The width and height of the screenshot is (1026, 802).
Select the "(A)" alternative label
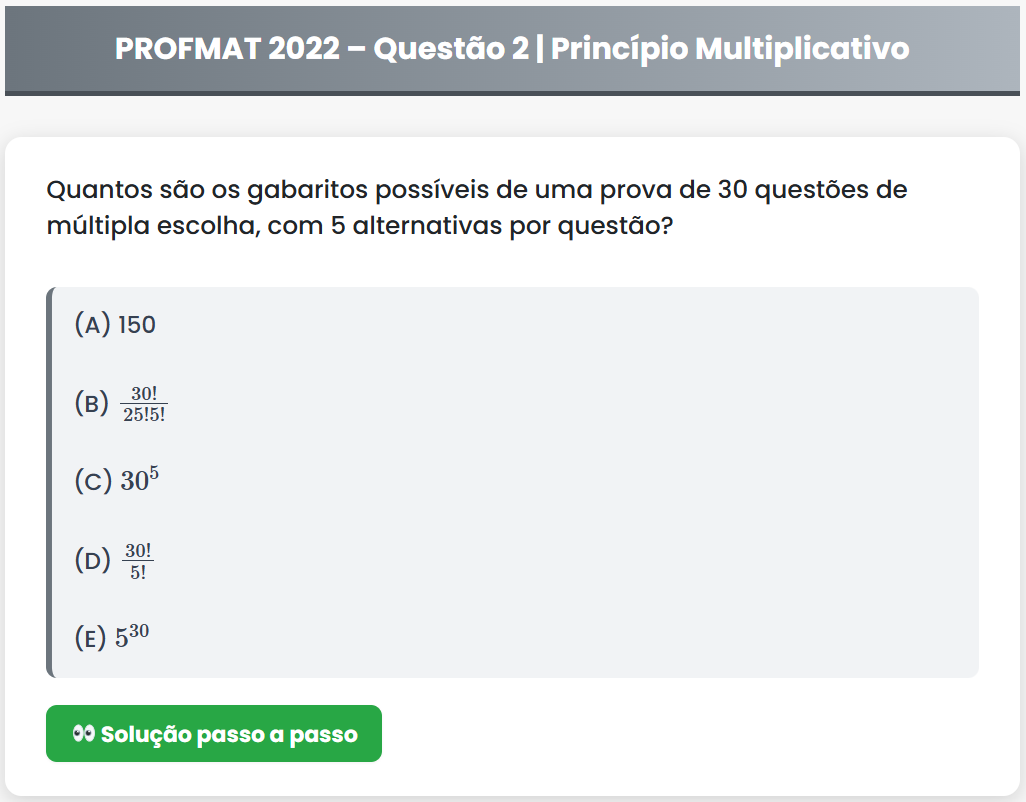point(93,324)
